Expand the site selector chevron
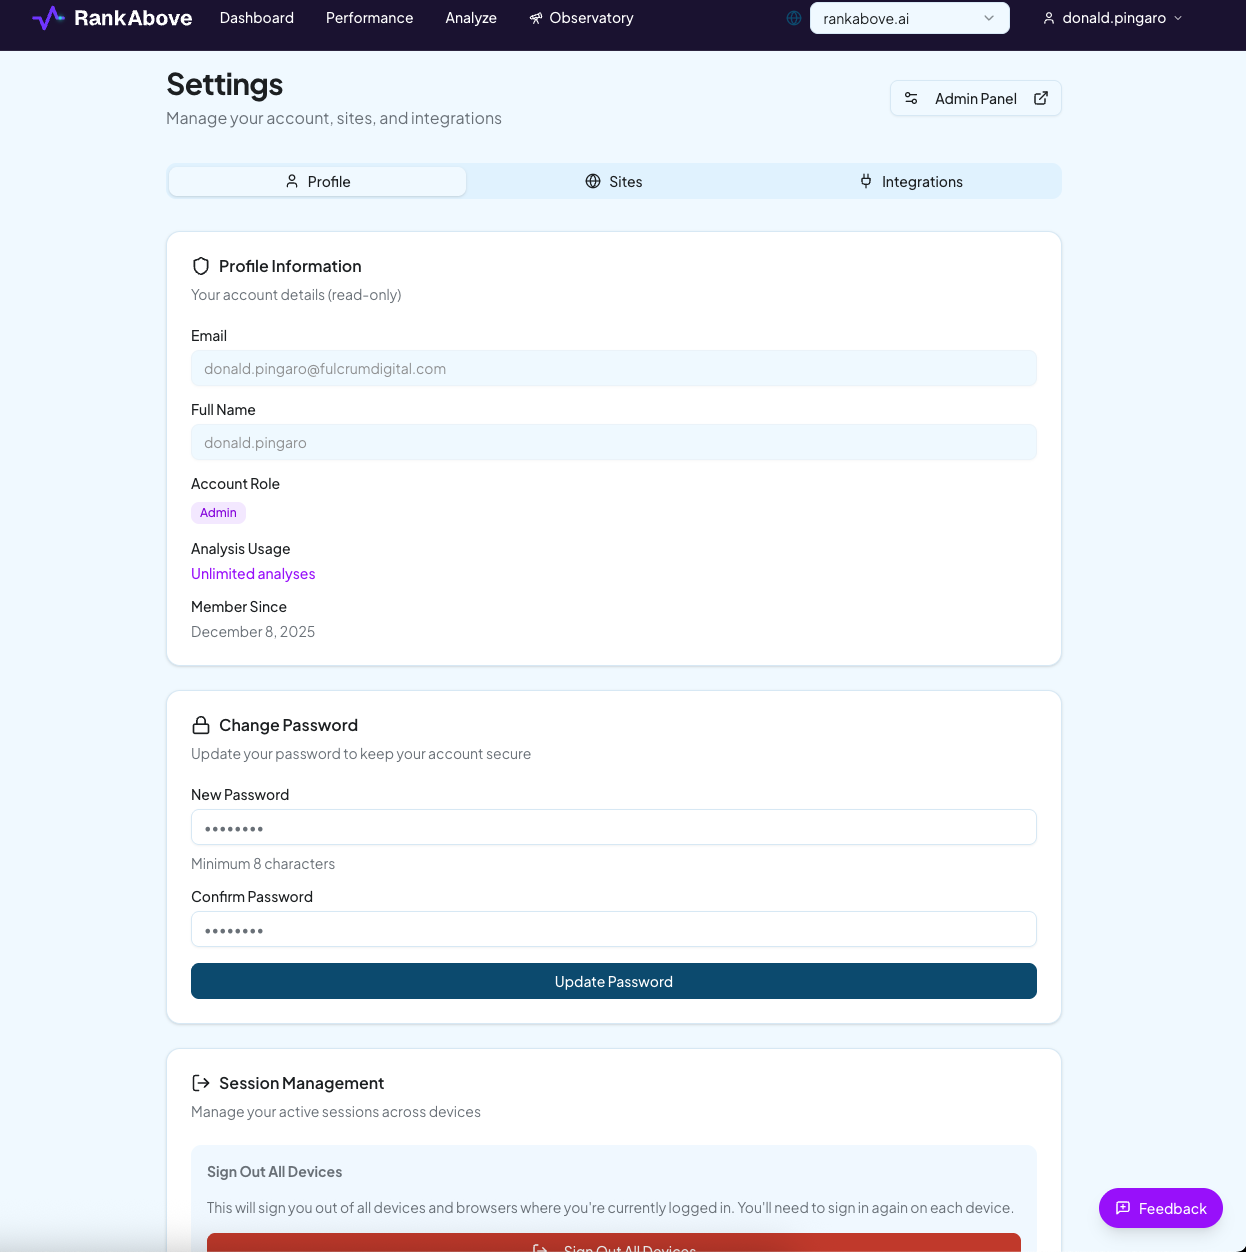 pos(989,18)
